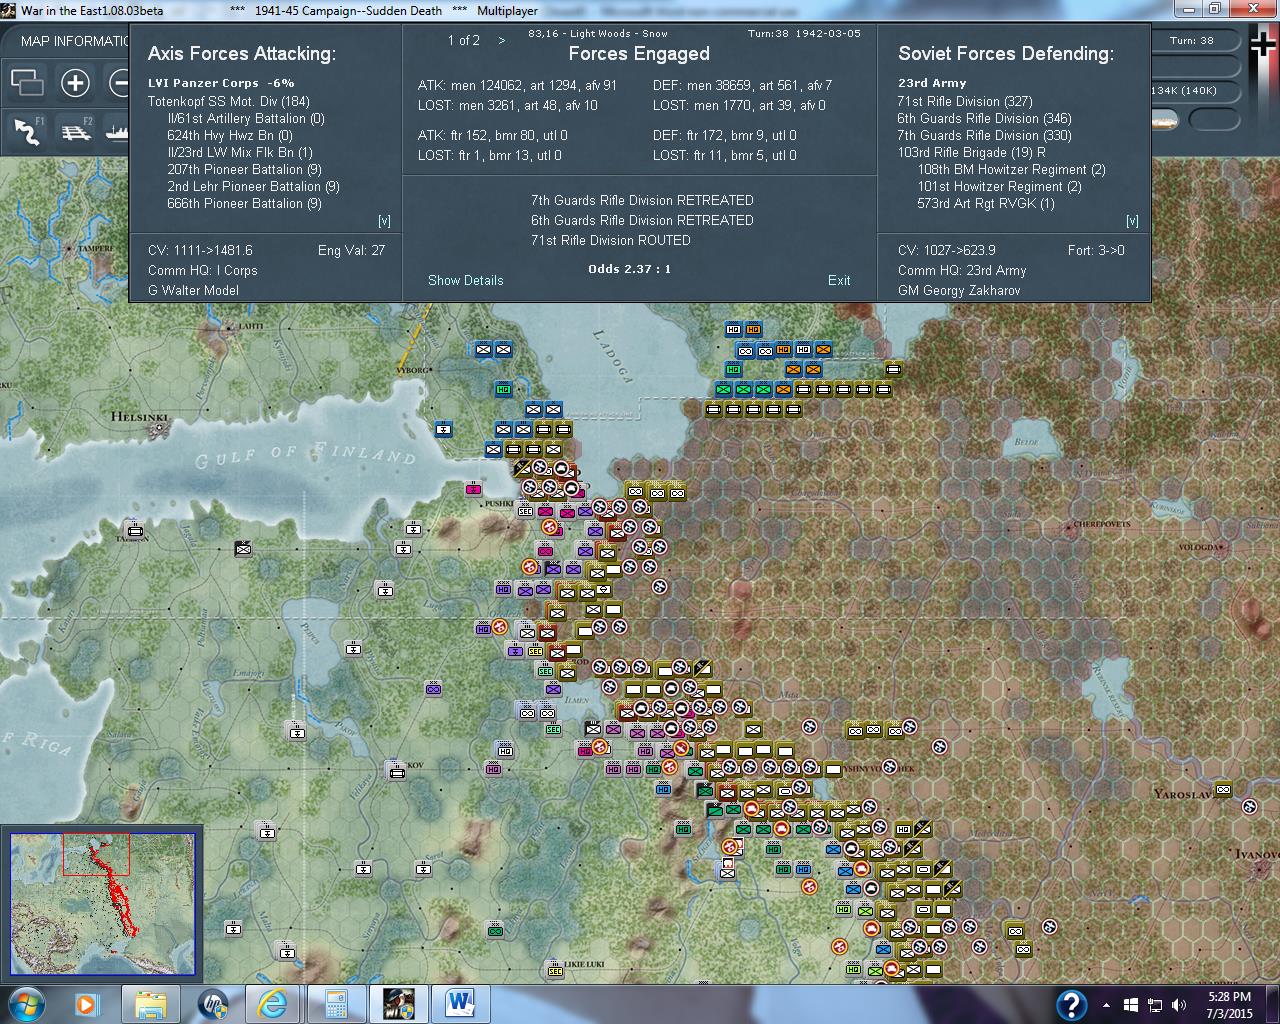1280x1024 pixels.
Task: Show hidden system tray icons
Action: (1107, 1005)
